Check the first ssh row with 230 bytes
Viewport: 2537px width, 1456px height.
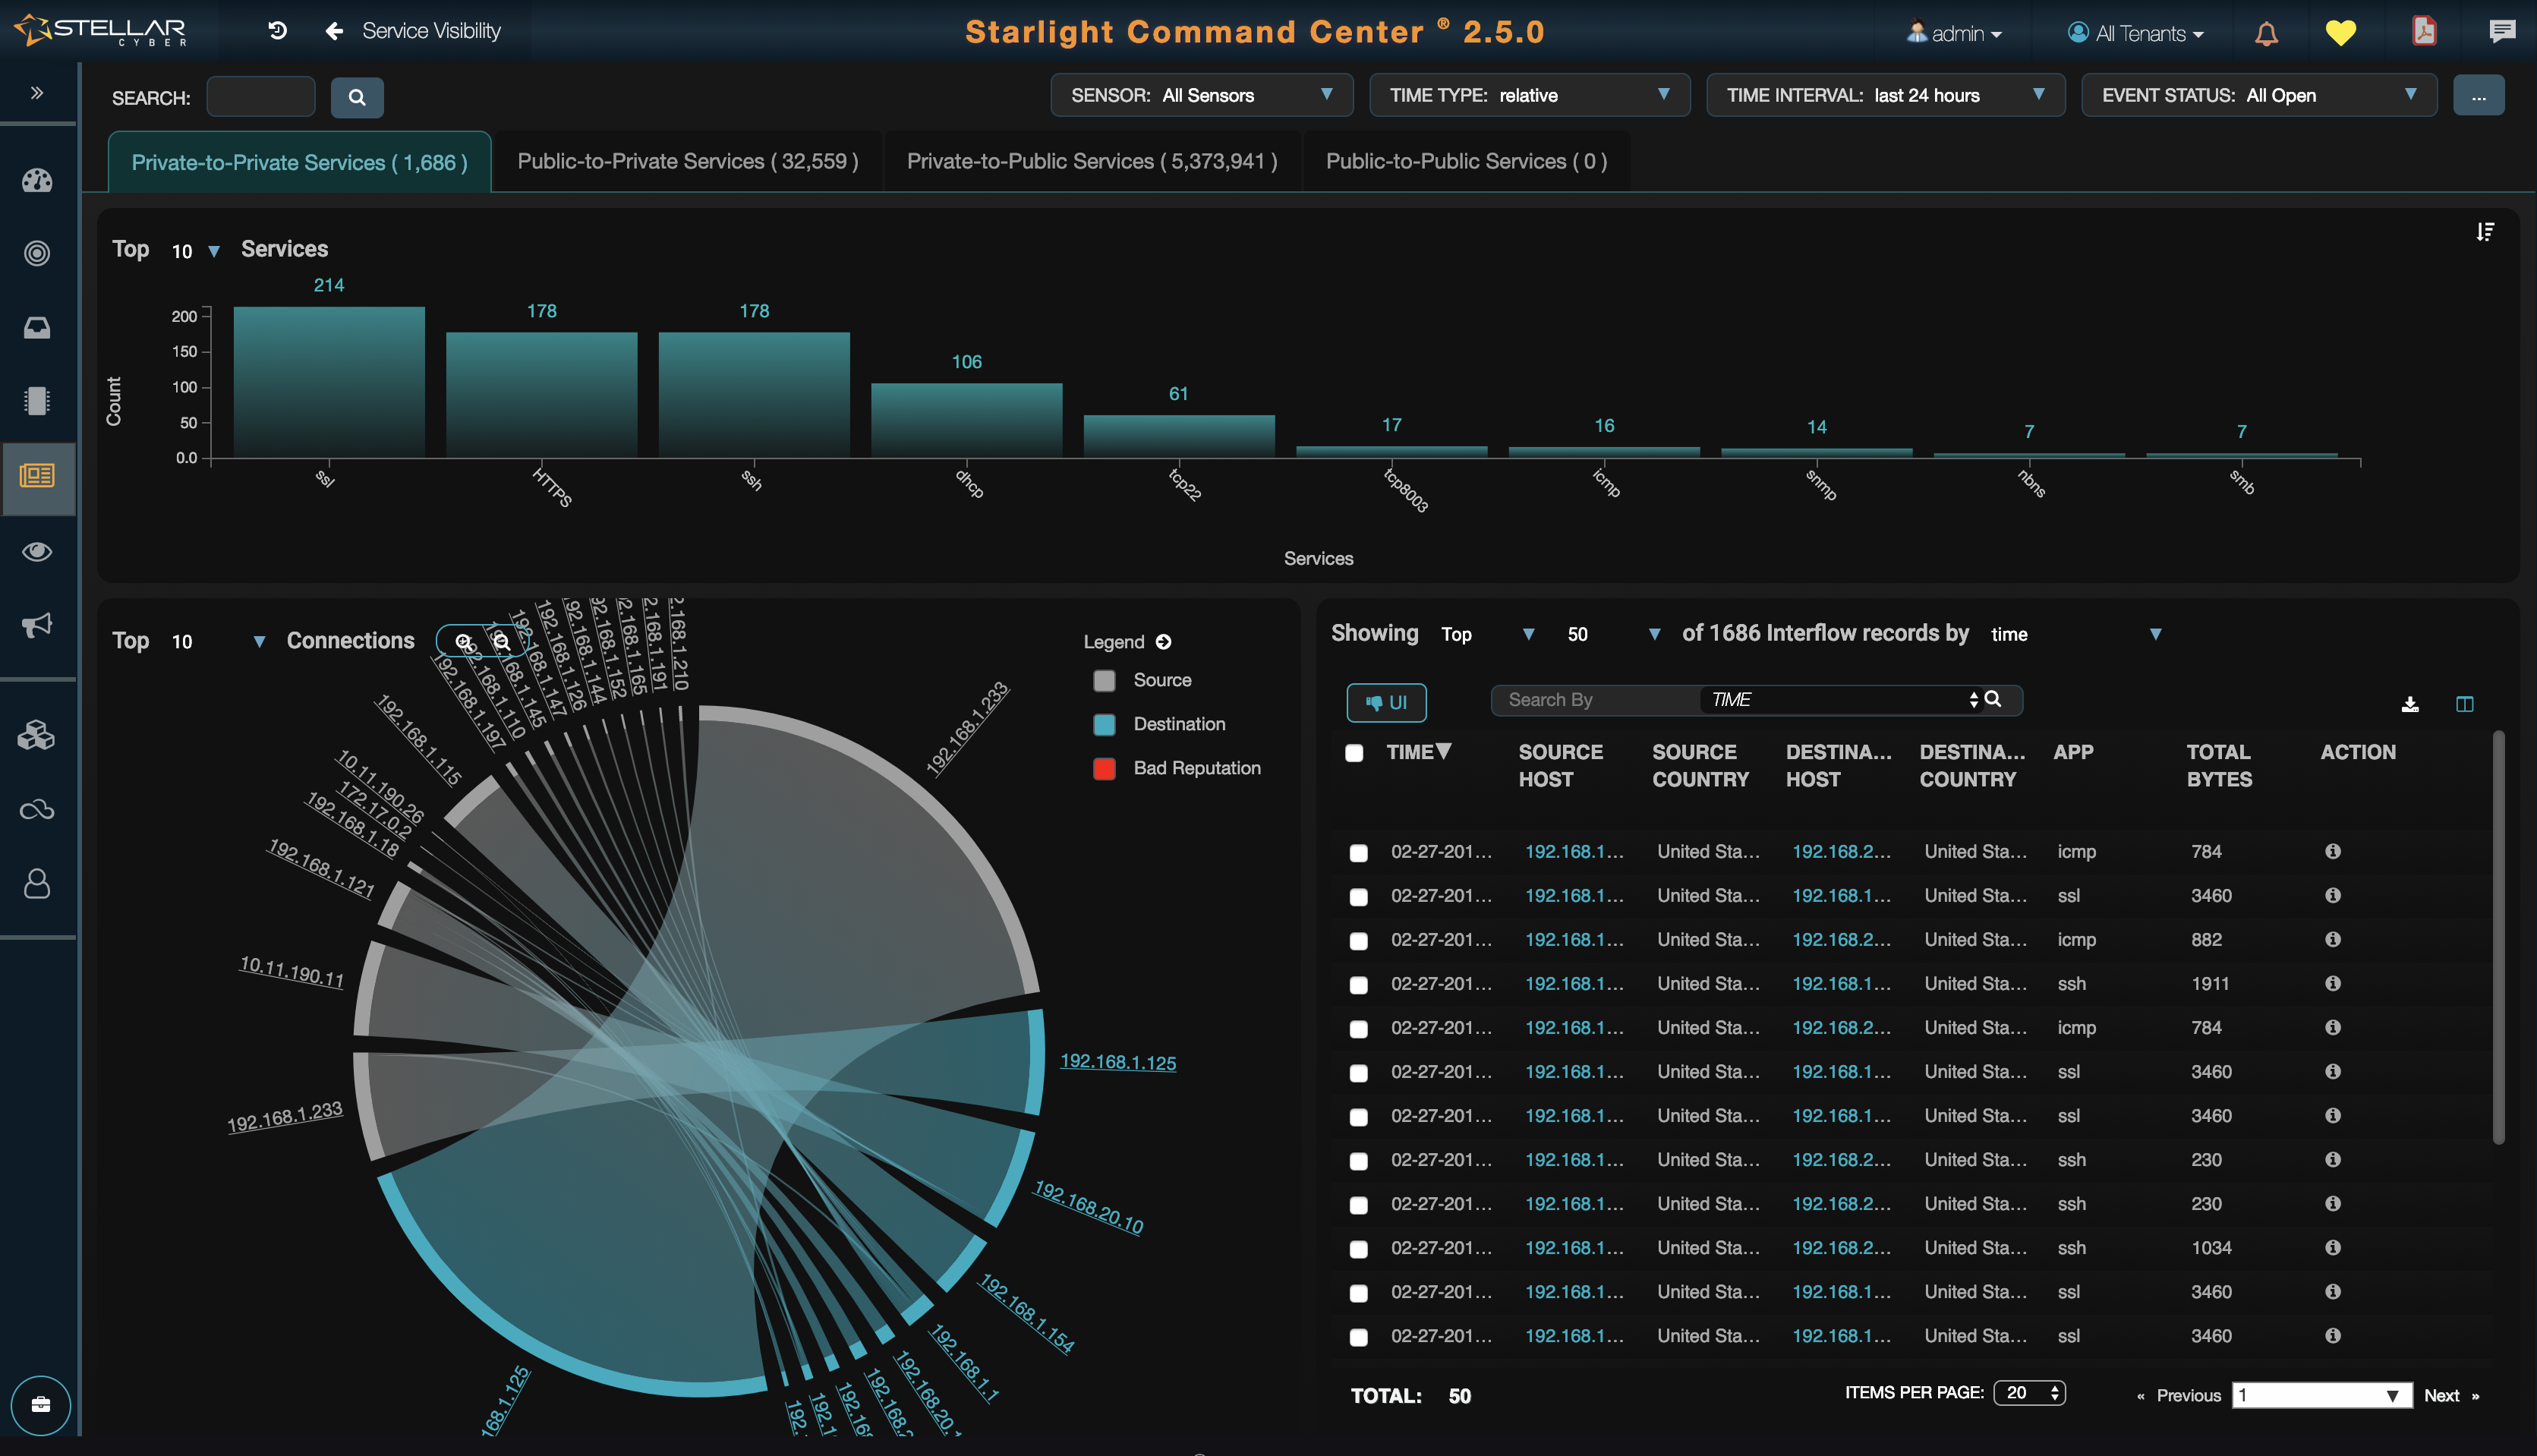point(1358,1161)
